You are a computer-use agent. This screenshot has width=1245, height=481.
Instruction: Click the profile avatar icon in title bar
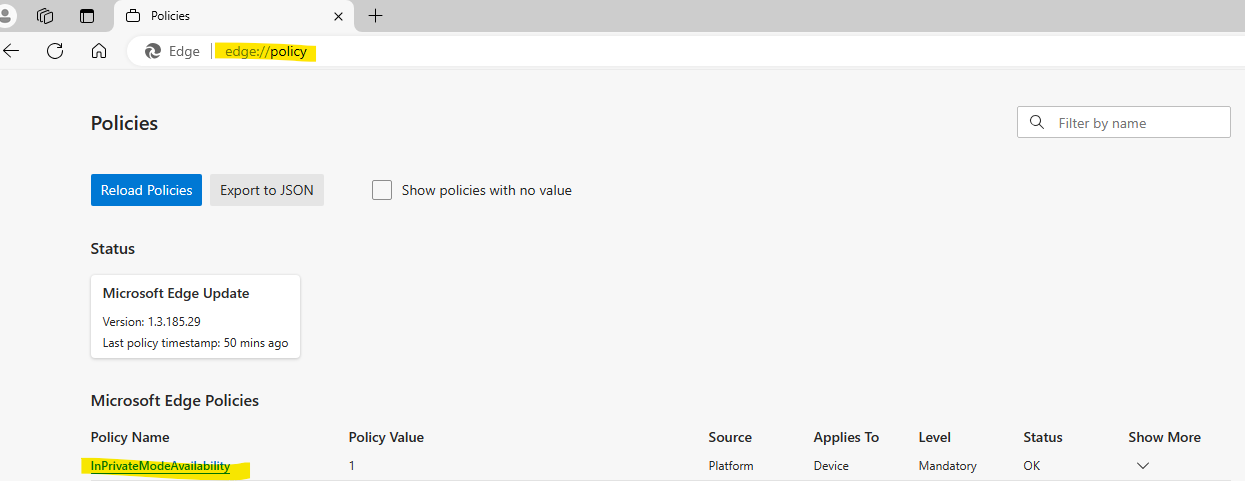pyautogui.click(x=6, y=16)
